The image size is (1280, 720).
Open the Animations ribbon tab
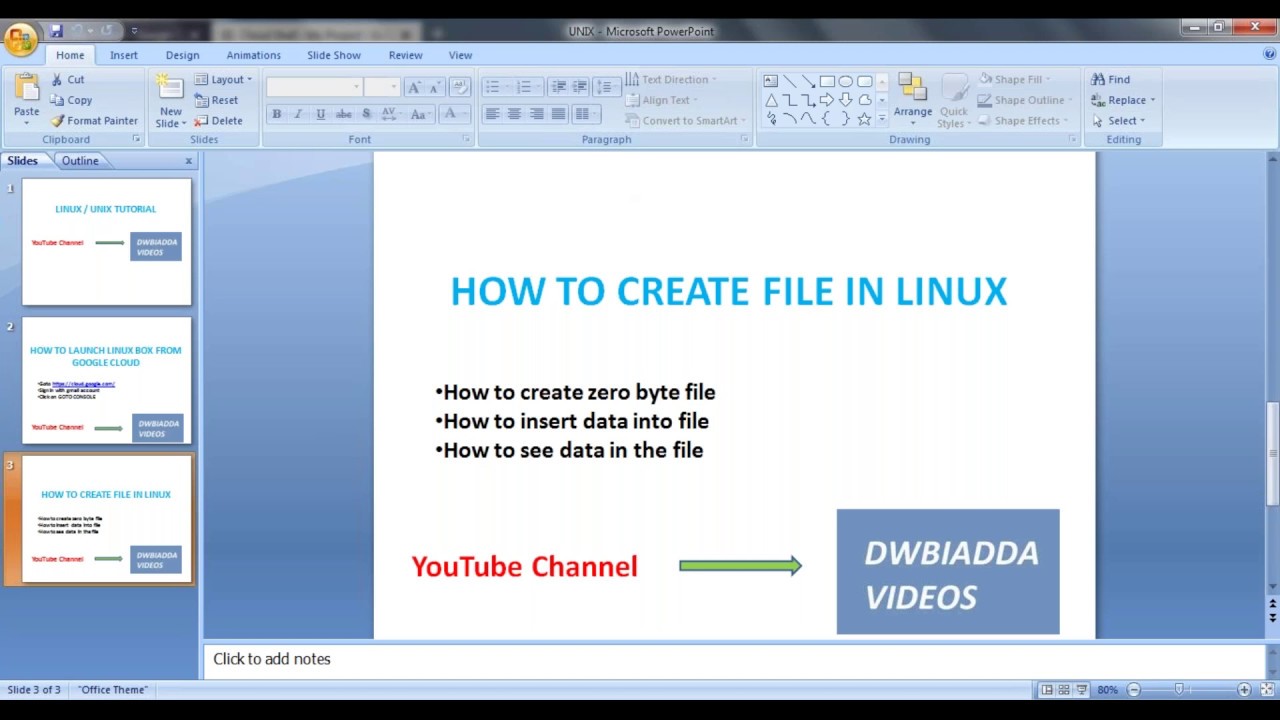pos(253,55)
